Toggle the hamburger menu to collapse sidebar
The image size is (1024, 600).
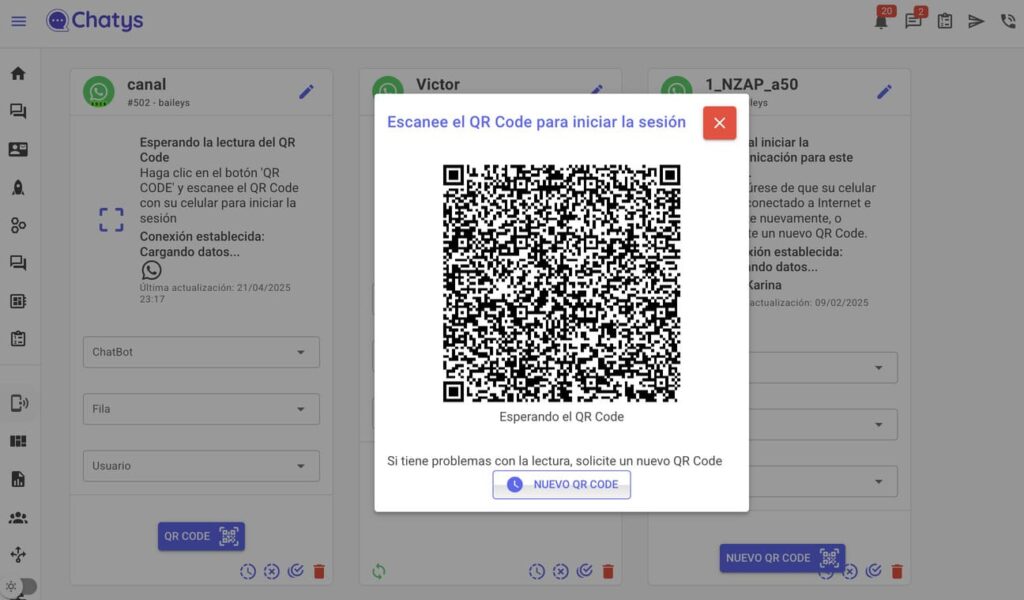click(x=18, y=21)
